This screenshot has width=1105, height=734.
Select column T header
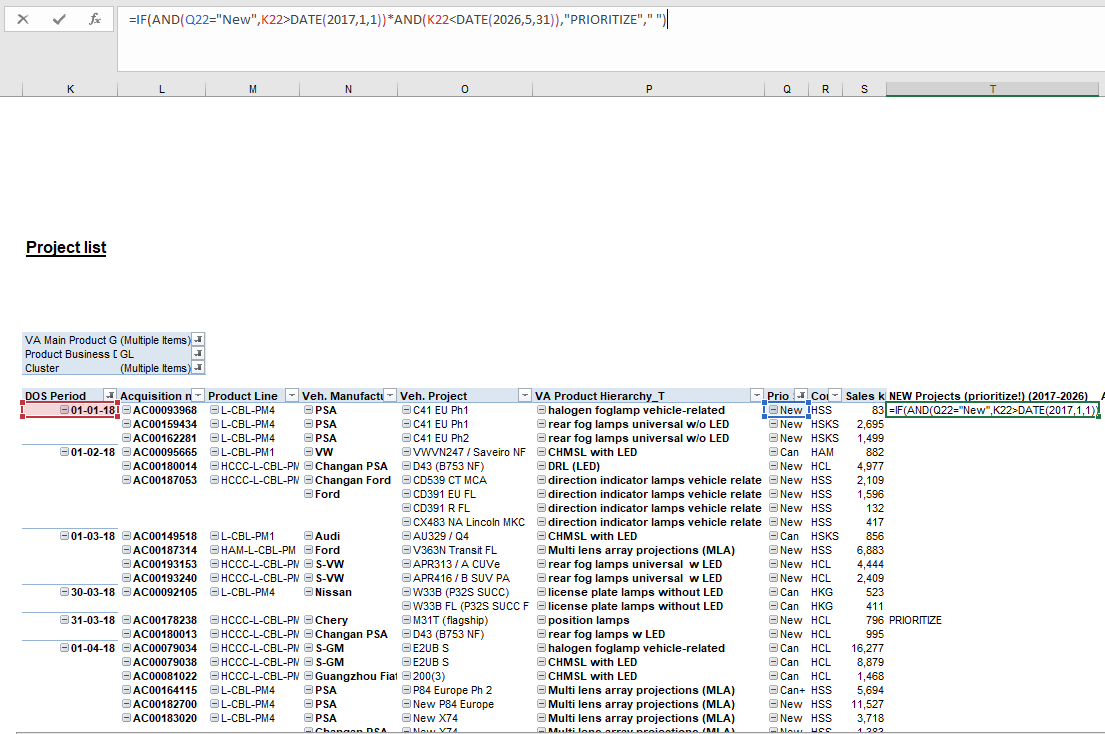tap(992, 89)
